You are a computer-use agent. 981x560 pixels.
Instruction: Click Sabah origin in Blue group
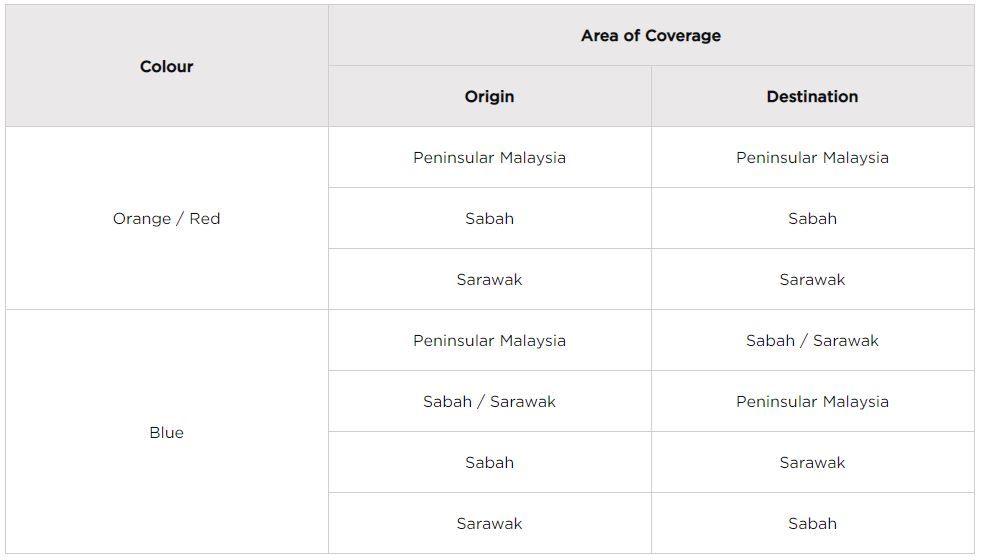click(x=489, y=462)
